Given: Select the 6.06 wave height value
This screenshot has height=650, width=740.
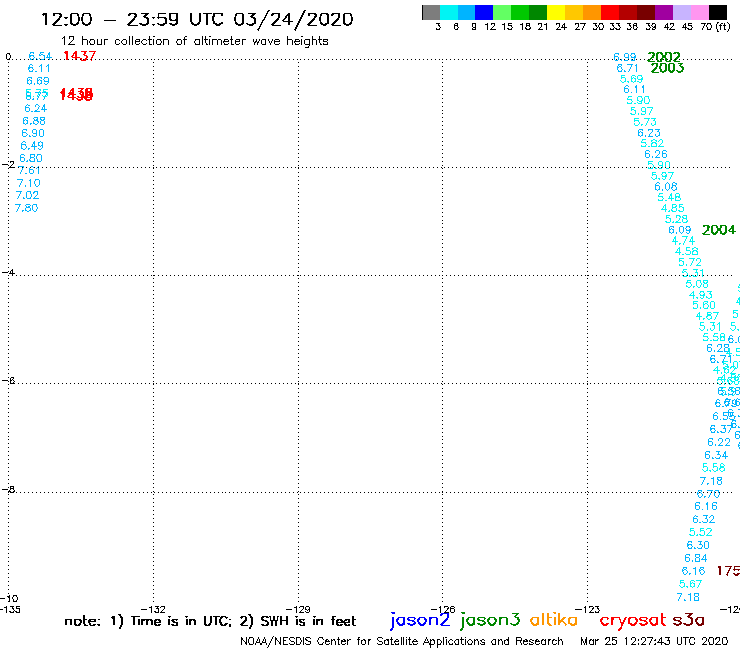Looking at the screenshot, I should click(x=666, y=187).
